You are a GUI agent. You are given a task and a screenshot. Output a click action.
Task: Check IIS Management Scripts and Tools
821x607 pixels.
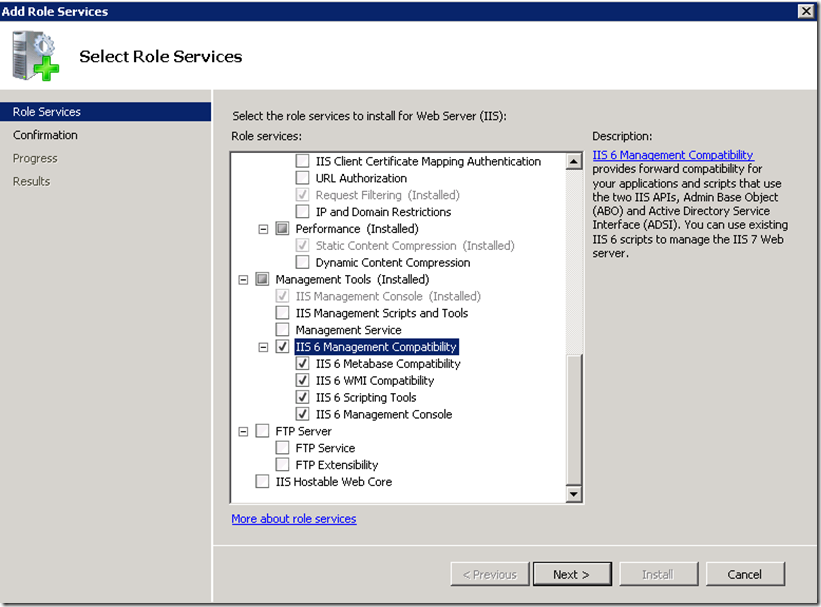[x=282, y=313]
